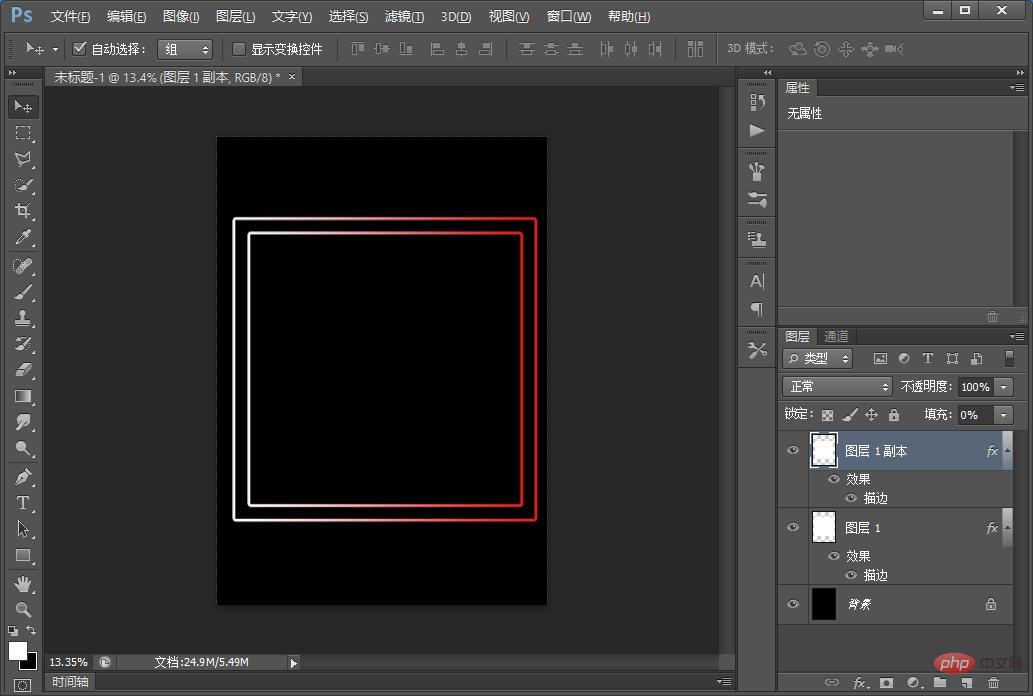The height and width of the screenshot is (696, 1033).
Task: Click the 13.35% zoom field
Action: click(x=69, y=662)
